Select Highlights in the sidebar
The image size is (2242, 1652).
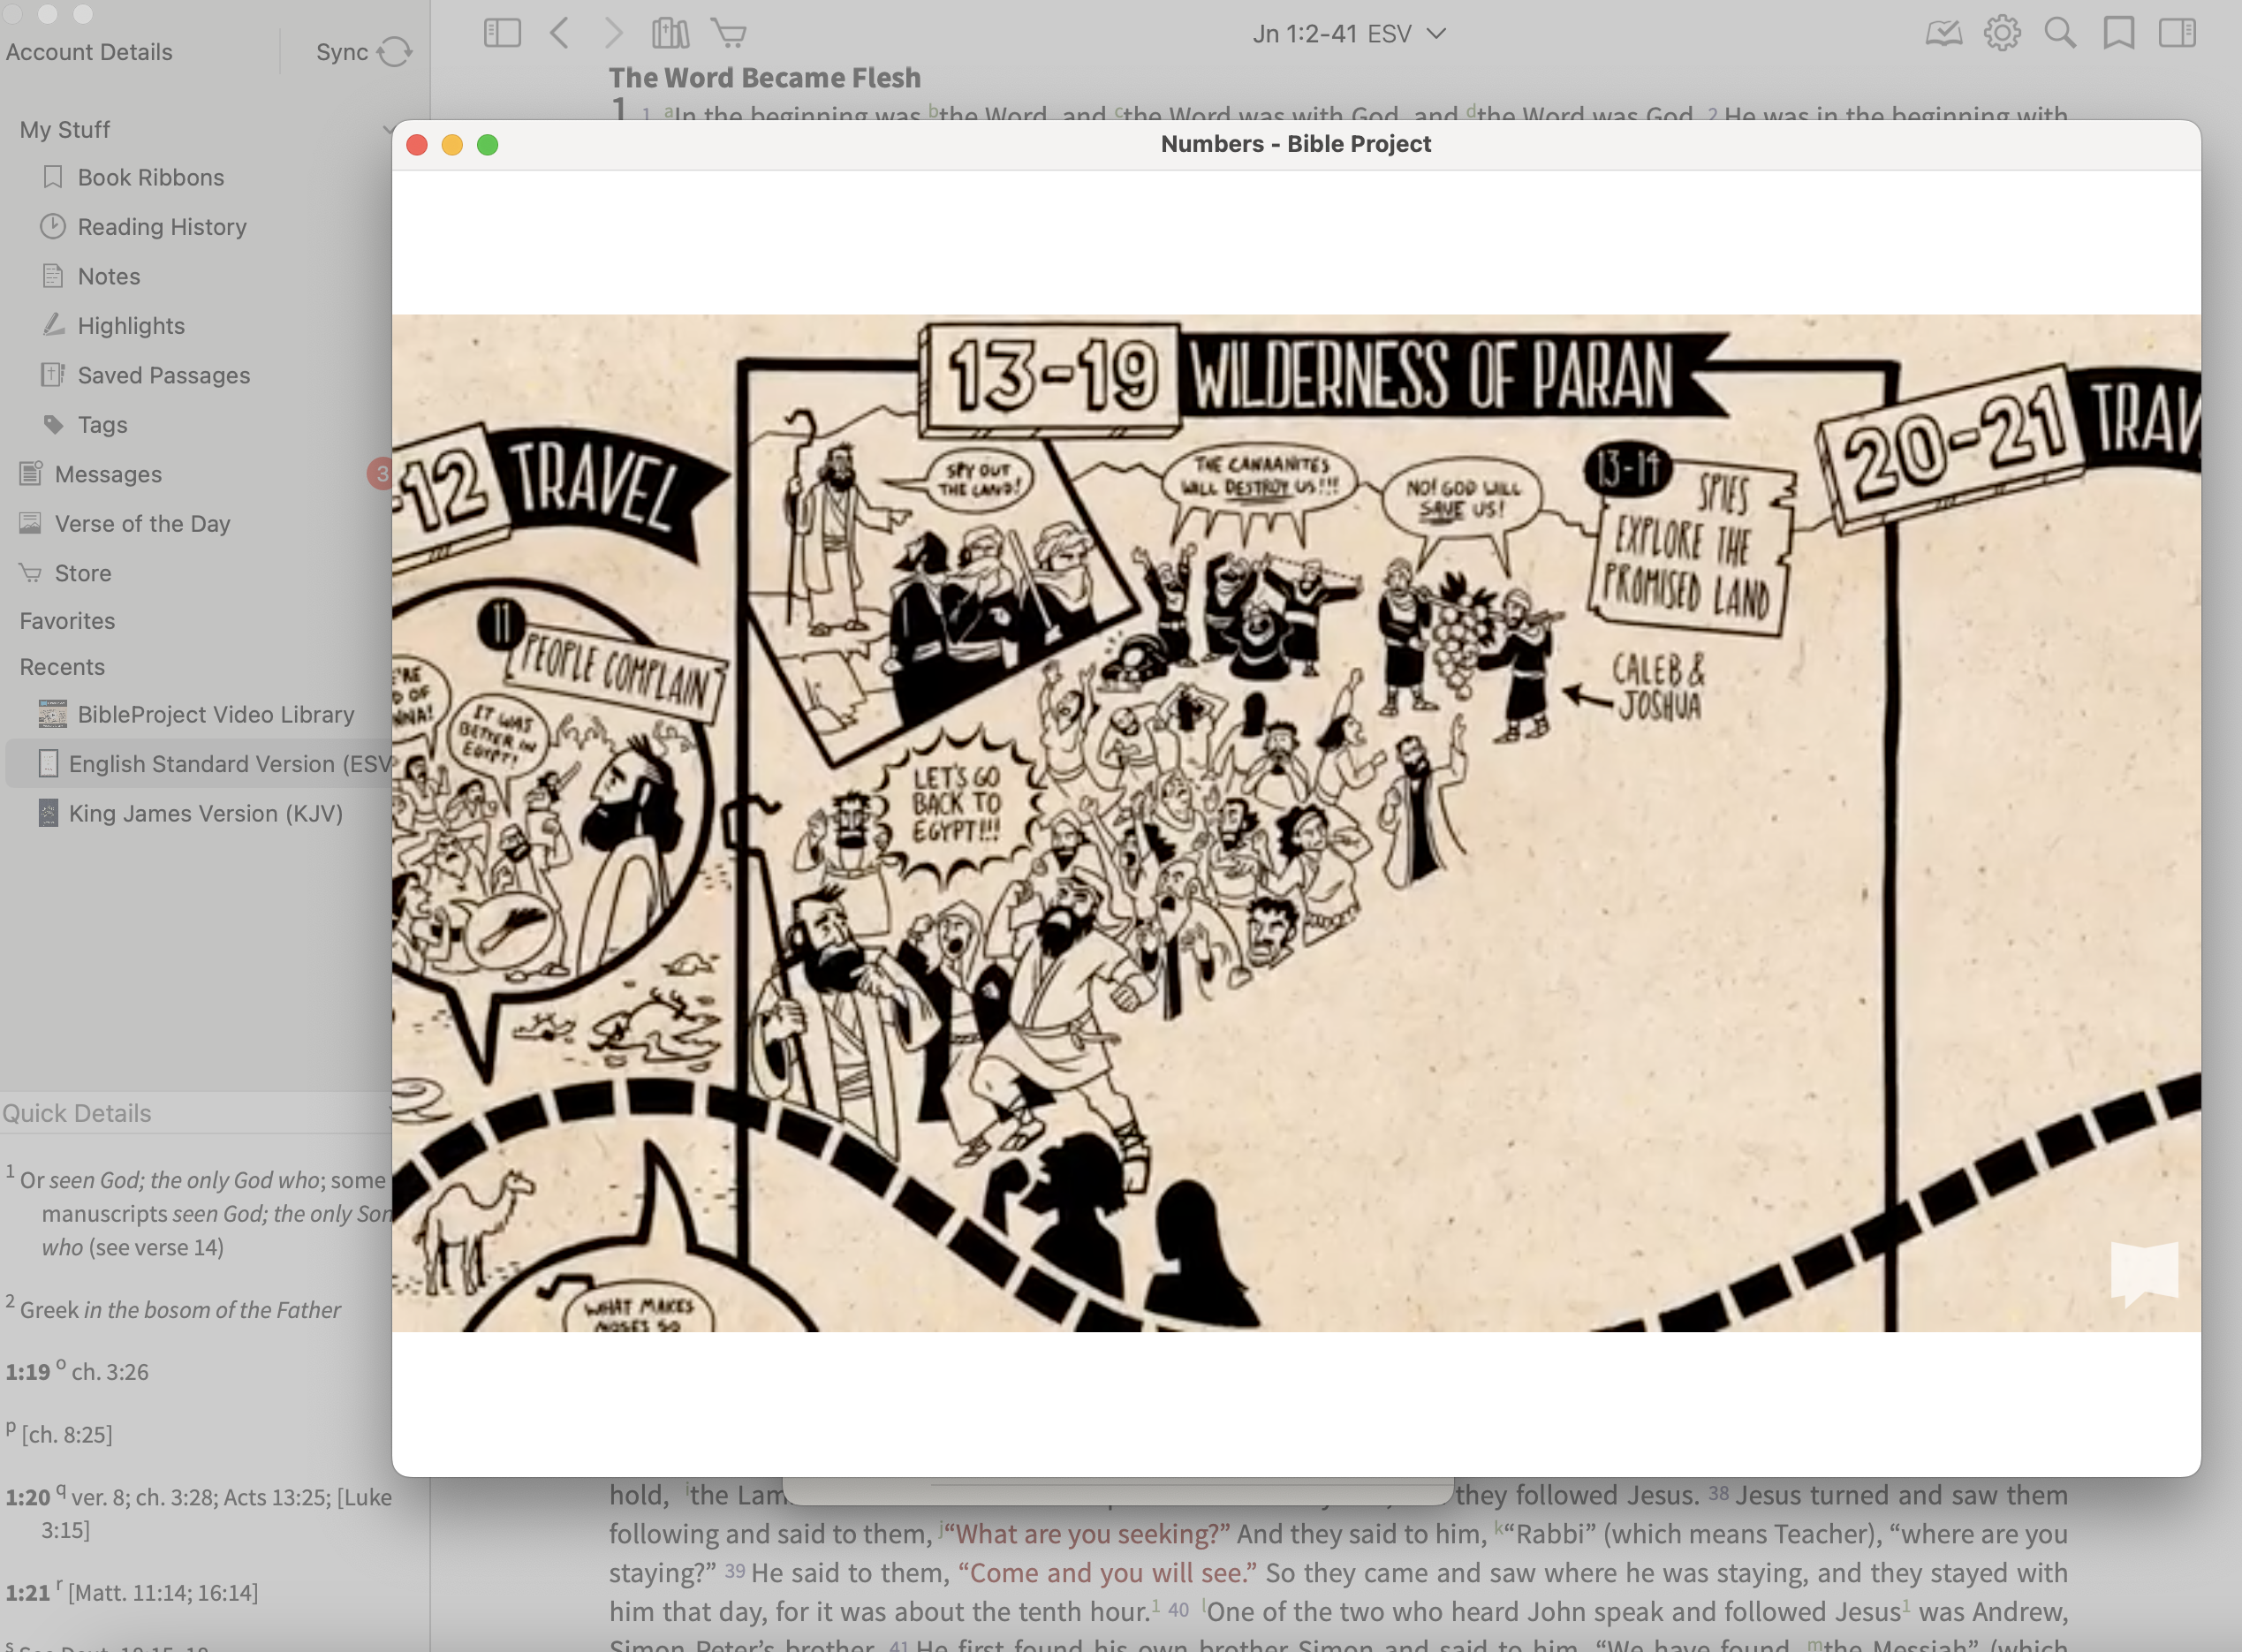pos(131,326)
